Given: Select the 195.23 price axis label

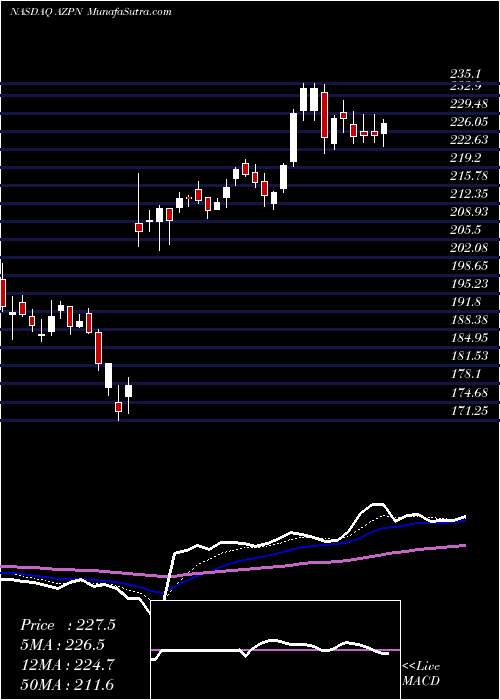Looking at the screenshot, I should pos(468,284).
